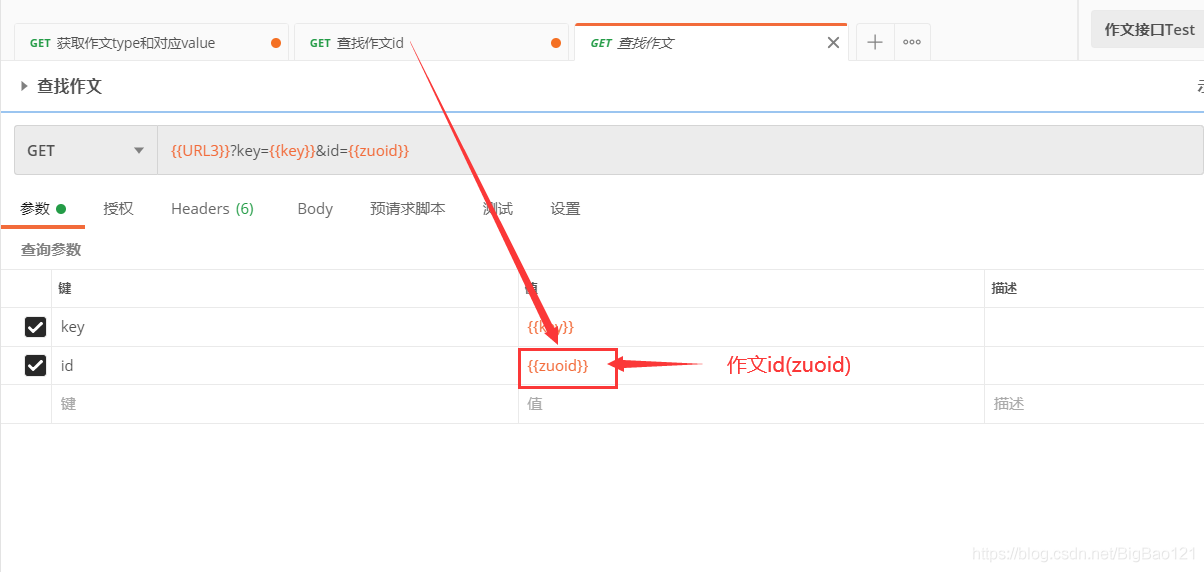
Task: Expand the 查找作文 request title section
Action: tap(24, 87)
